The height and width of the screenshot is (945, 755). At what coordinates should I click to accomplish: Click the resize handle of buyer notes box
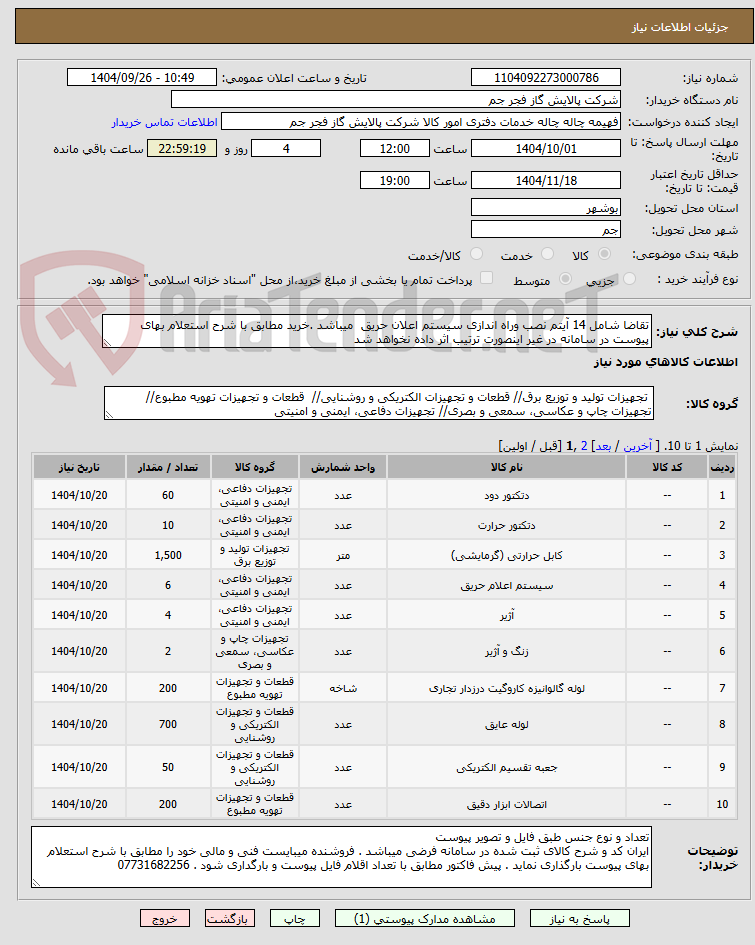[36, 882]
